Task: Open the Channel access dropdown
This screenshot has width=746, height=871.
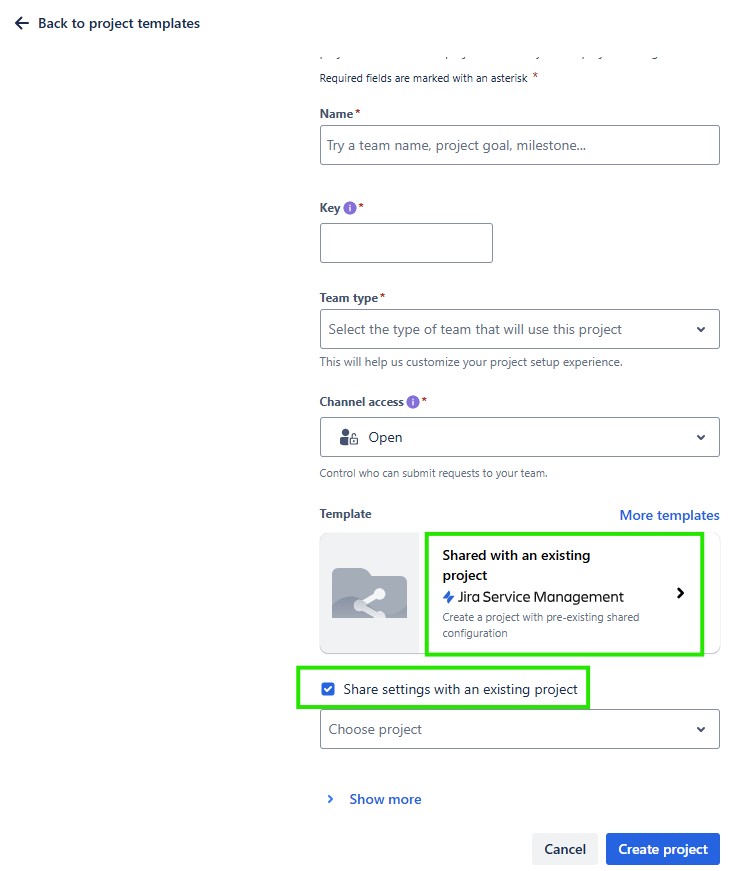Action: click(x=520, y=436)
